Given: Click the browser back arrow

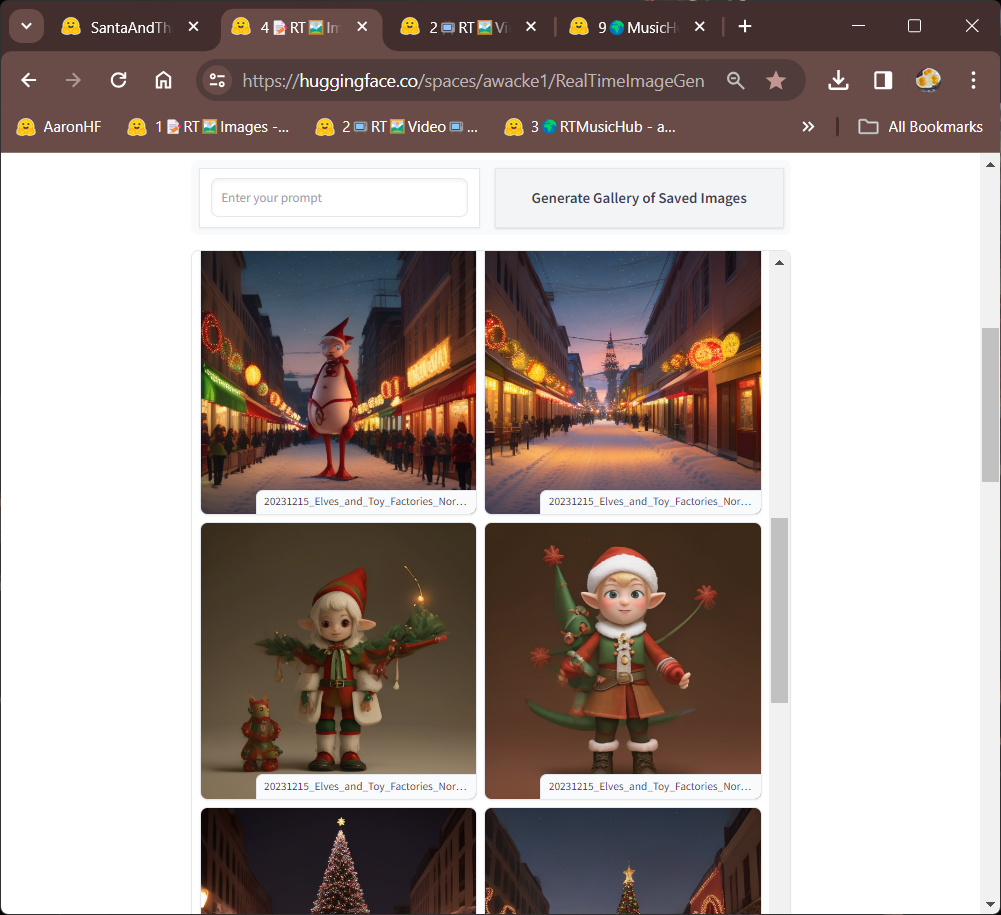Looking at the screenshot, I should tap(29, 81).
